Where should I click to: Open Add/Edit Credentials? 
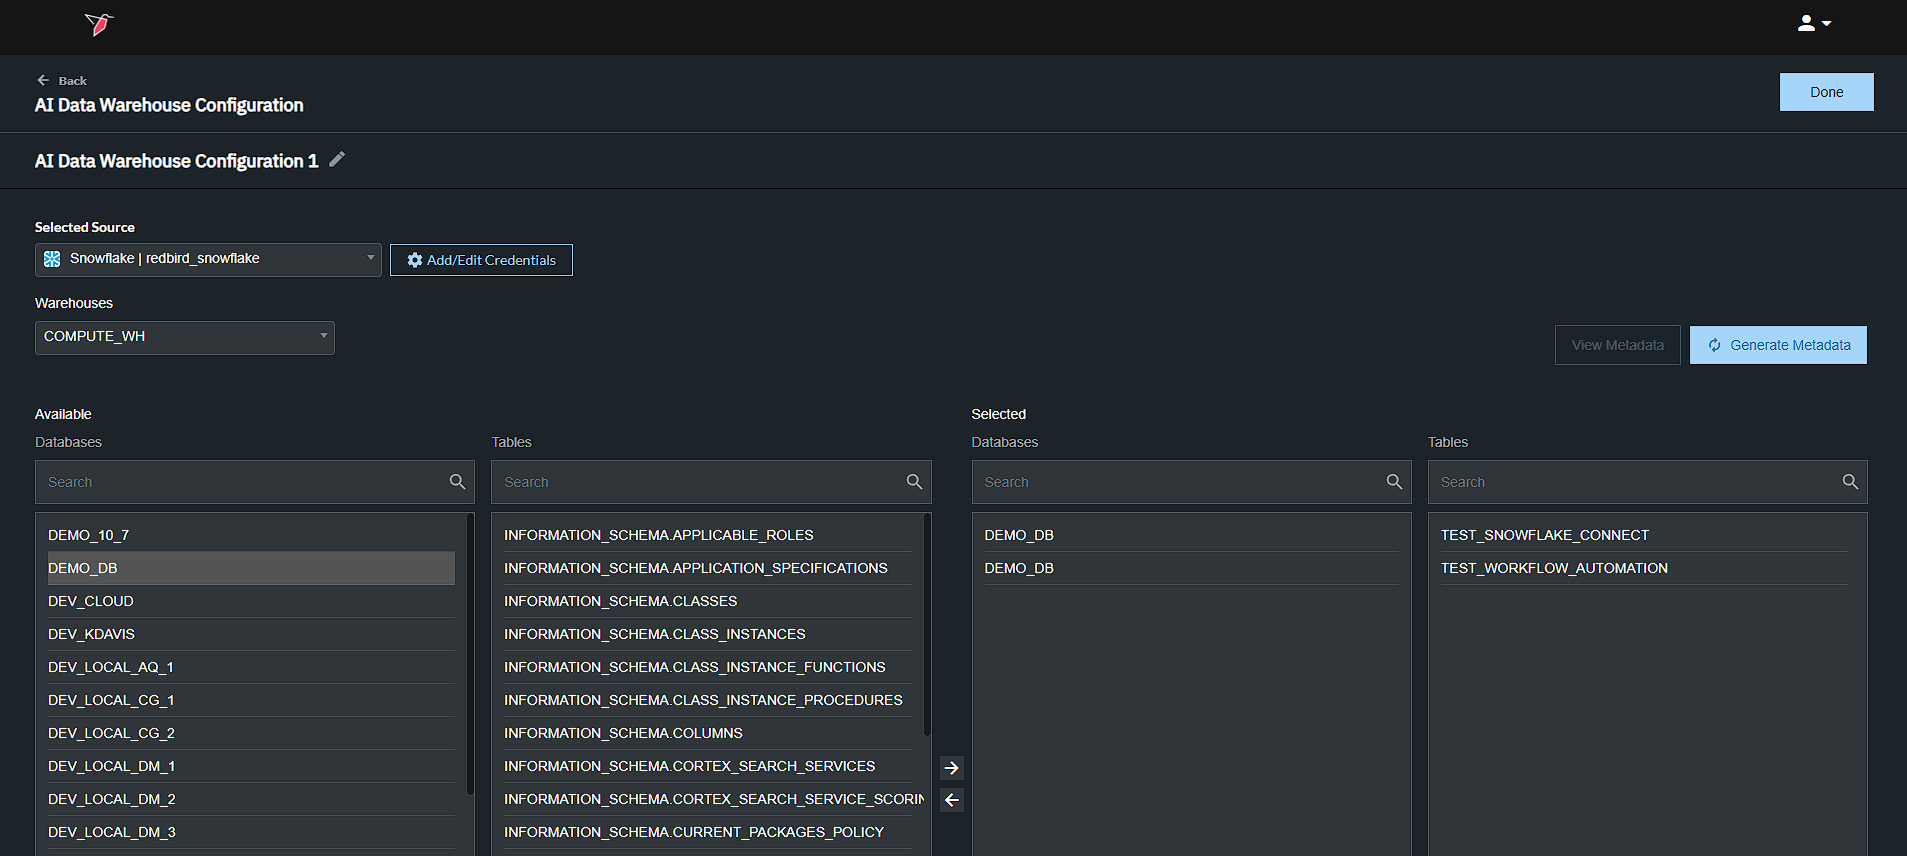pyautogui.click(x=481, y=260)
